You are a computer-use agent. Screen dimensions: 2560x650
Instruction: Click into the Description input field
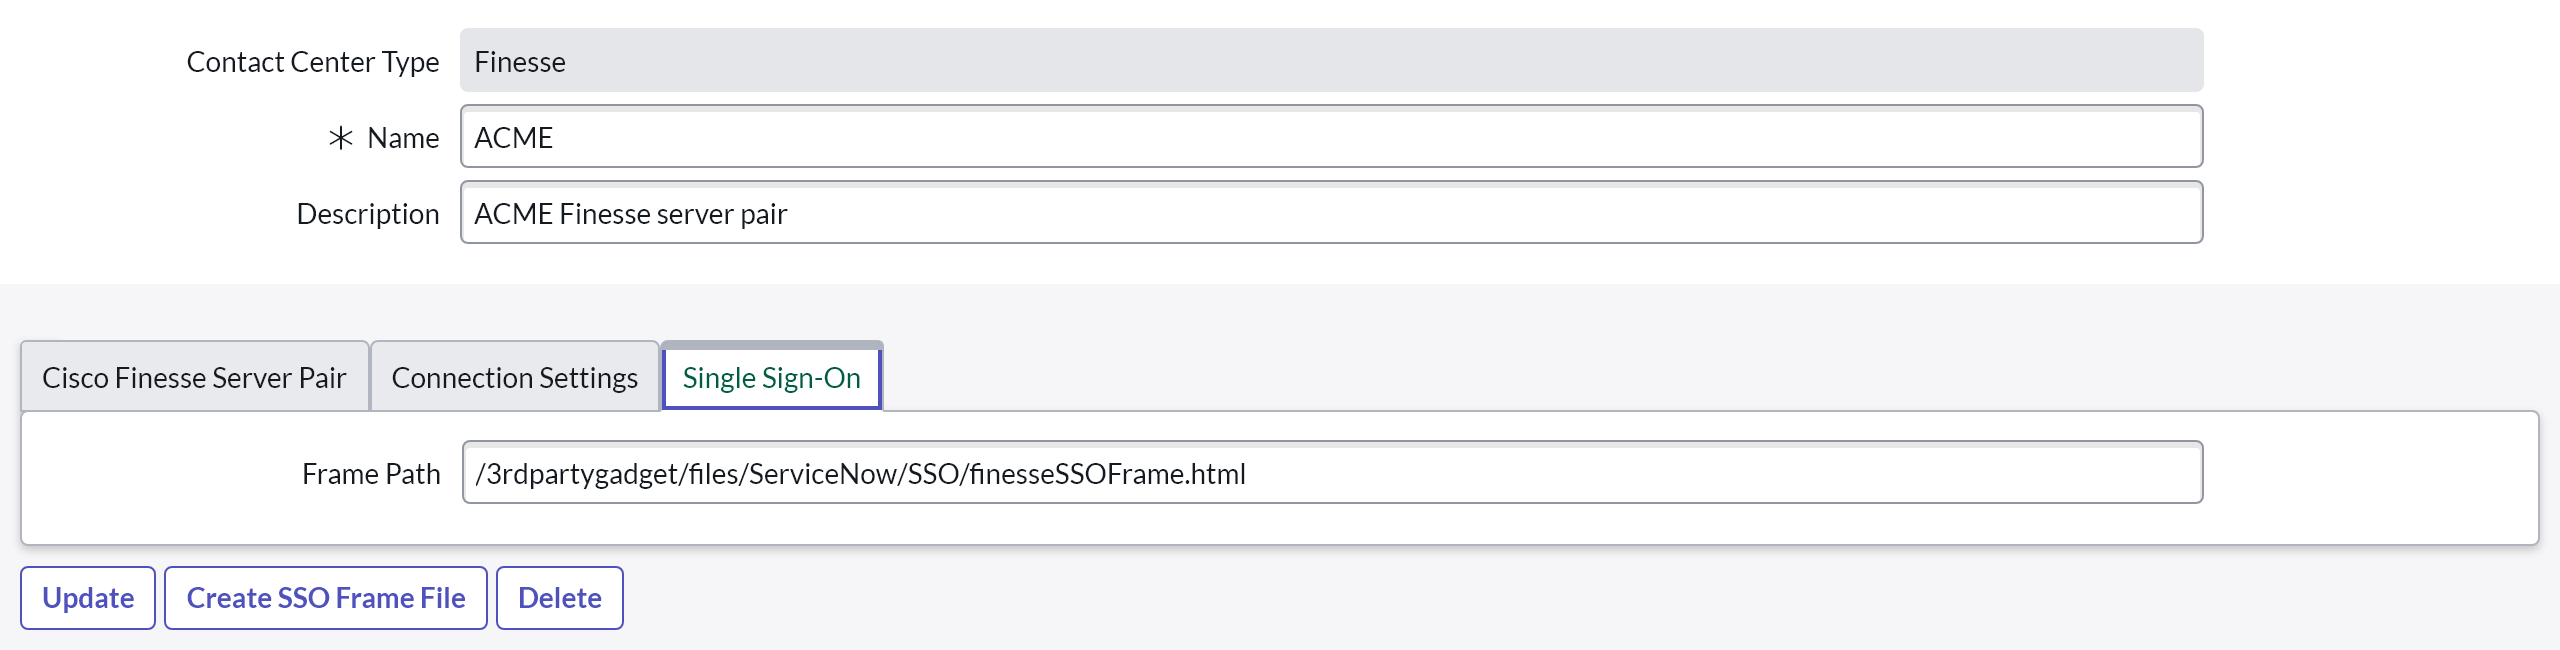click(1330, 213)
